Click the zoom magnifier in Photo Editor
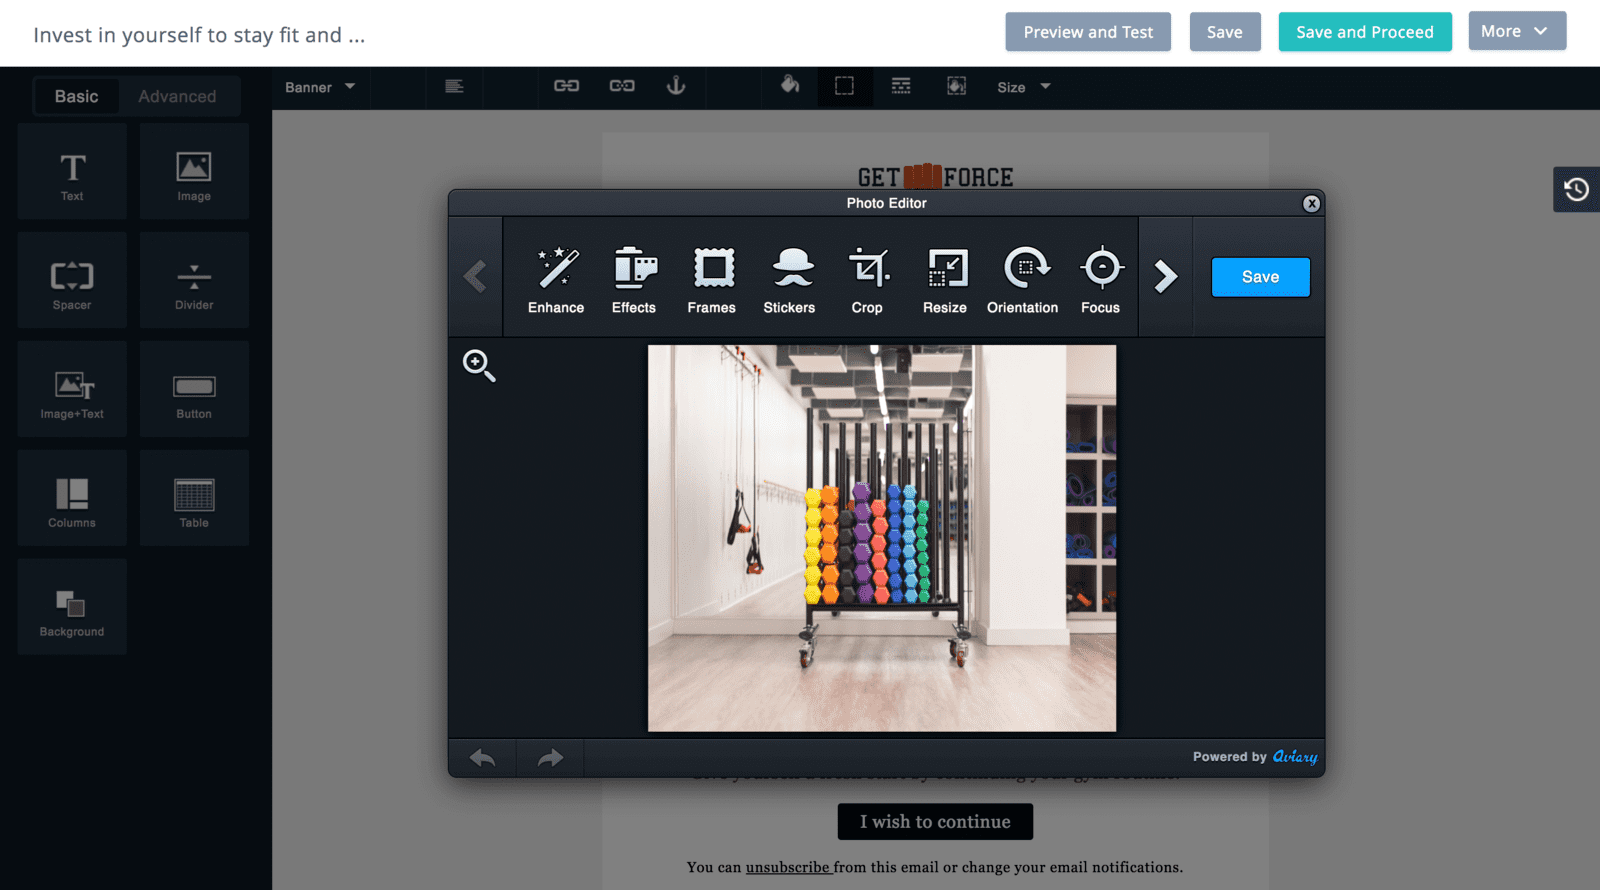The image size is (1600, 890). (479, 365)
